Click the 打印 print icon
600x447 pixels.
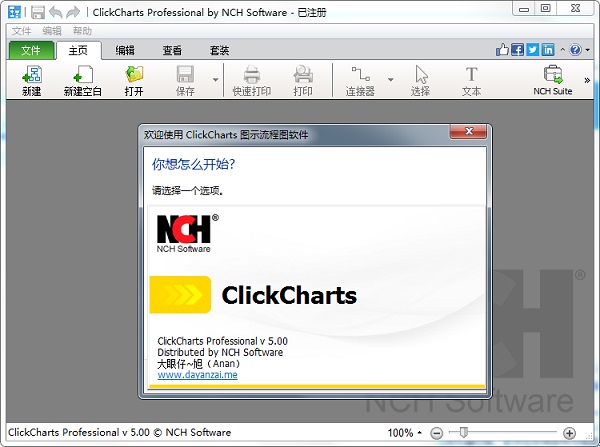(303, 80)
